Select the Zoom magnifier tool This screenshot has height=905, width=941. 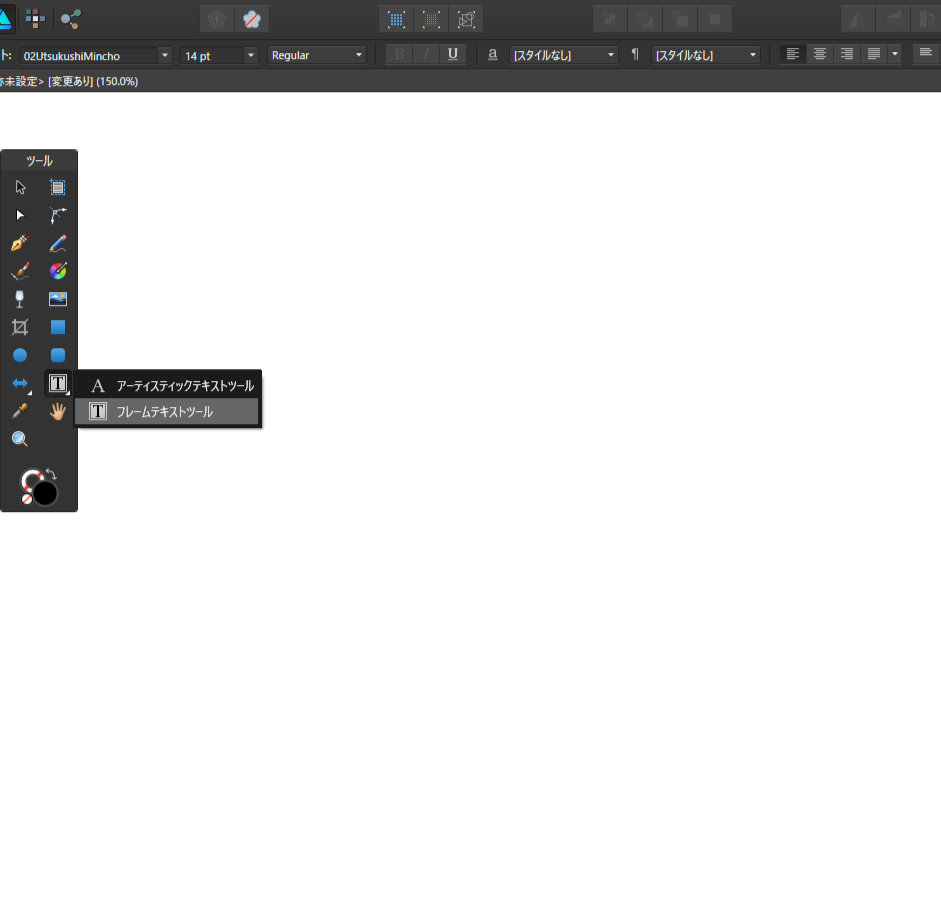(20, 439)
